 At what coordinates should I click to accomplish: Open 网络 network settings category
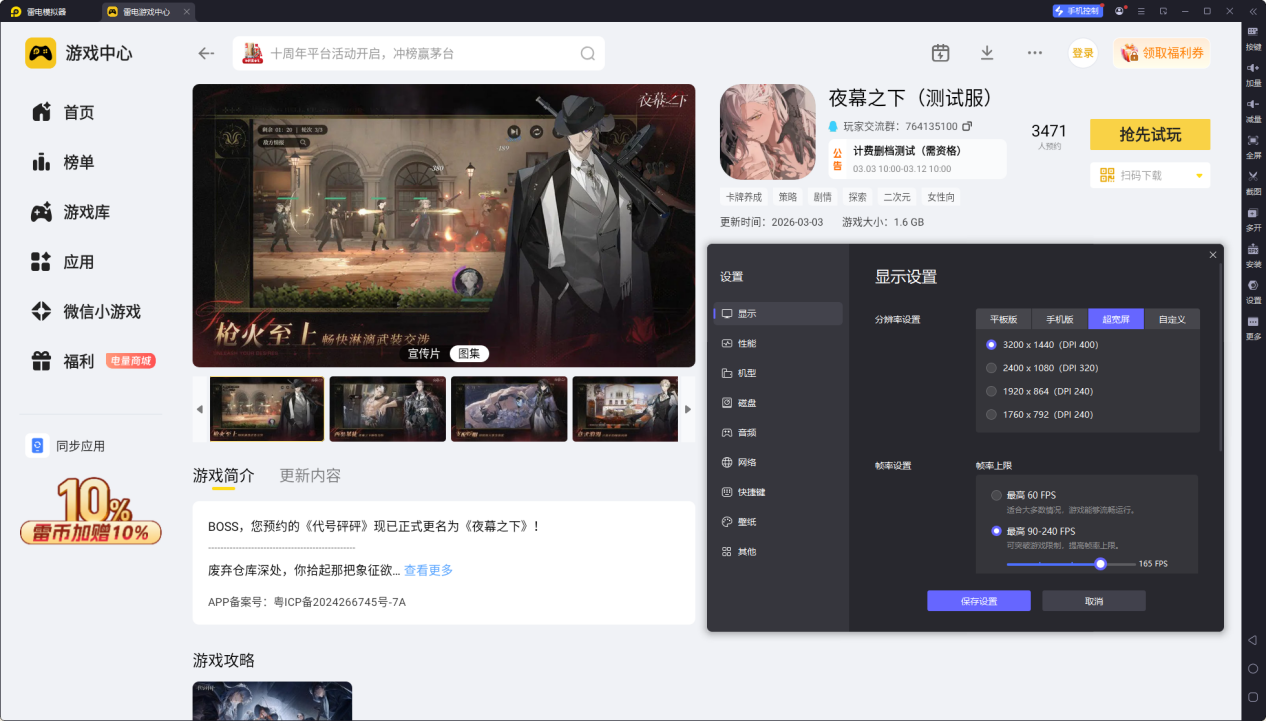pos(778,462)
